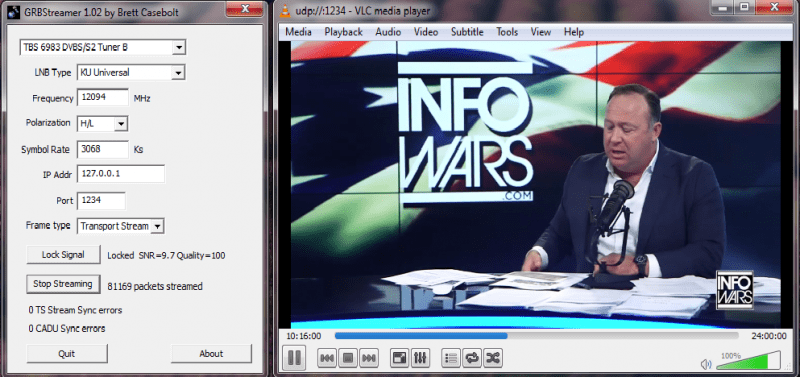Expand the TBS 6983 tuner dropdown
800x377 pixels.
coord(179,47)
